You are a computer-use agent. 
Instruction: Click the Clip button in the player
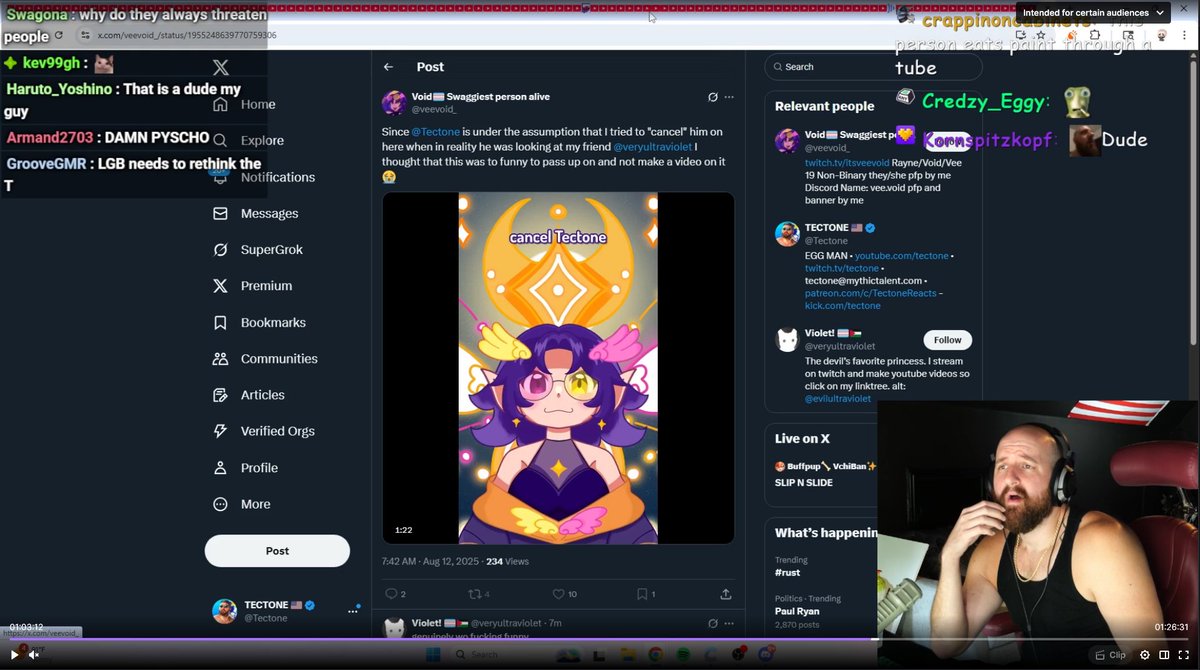tap(1110, 655)
